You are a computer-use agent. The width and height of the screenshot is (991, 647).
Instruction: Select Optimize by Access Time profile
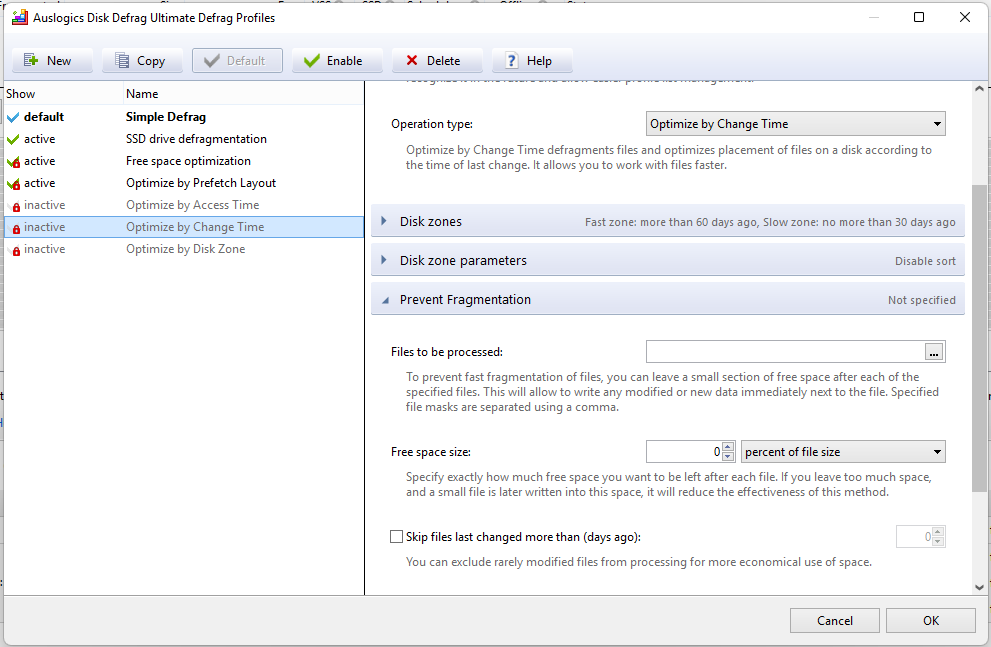point(184,205)
